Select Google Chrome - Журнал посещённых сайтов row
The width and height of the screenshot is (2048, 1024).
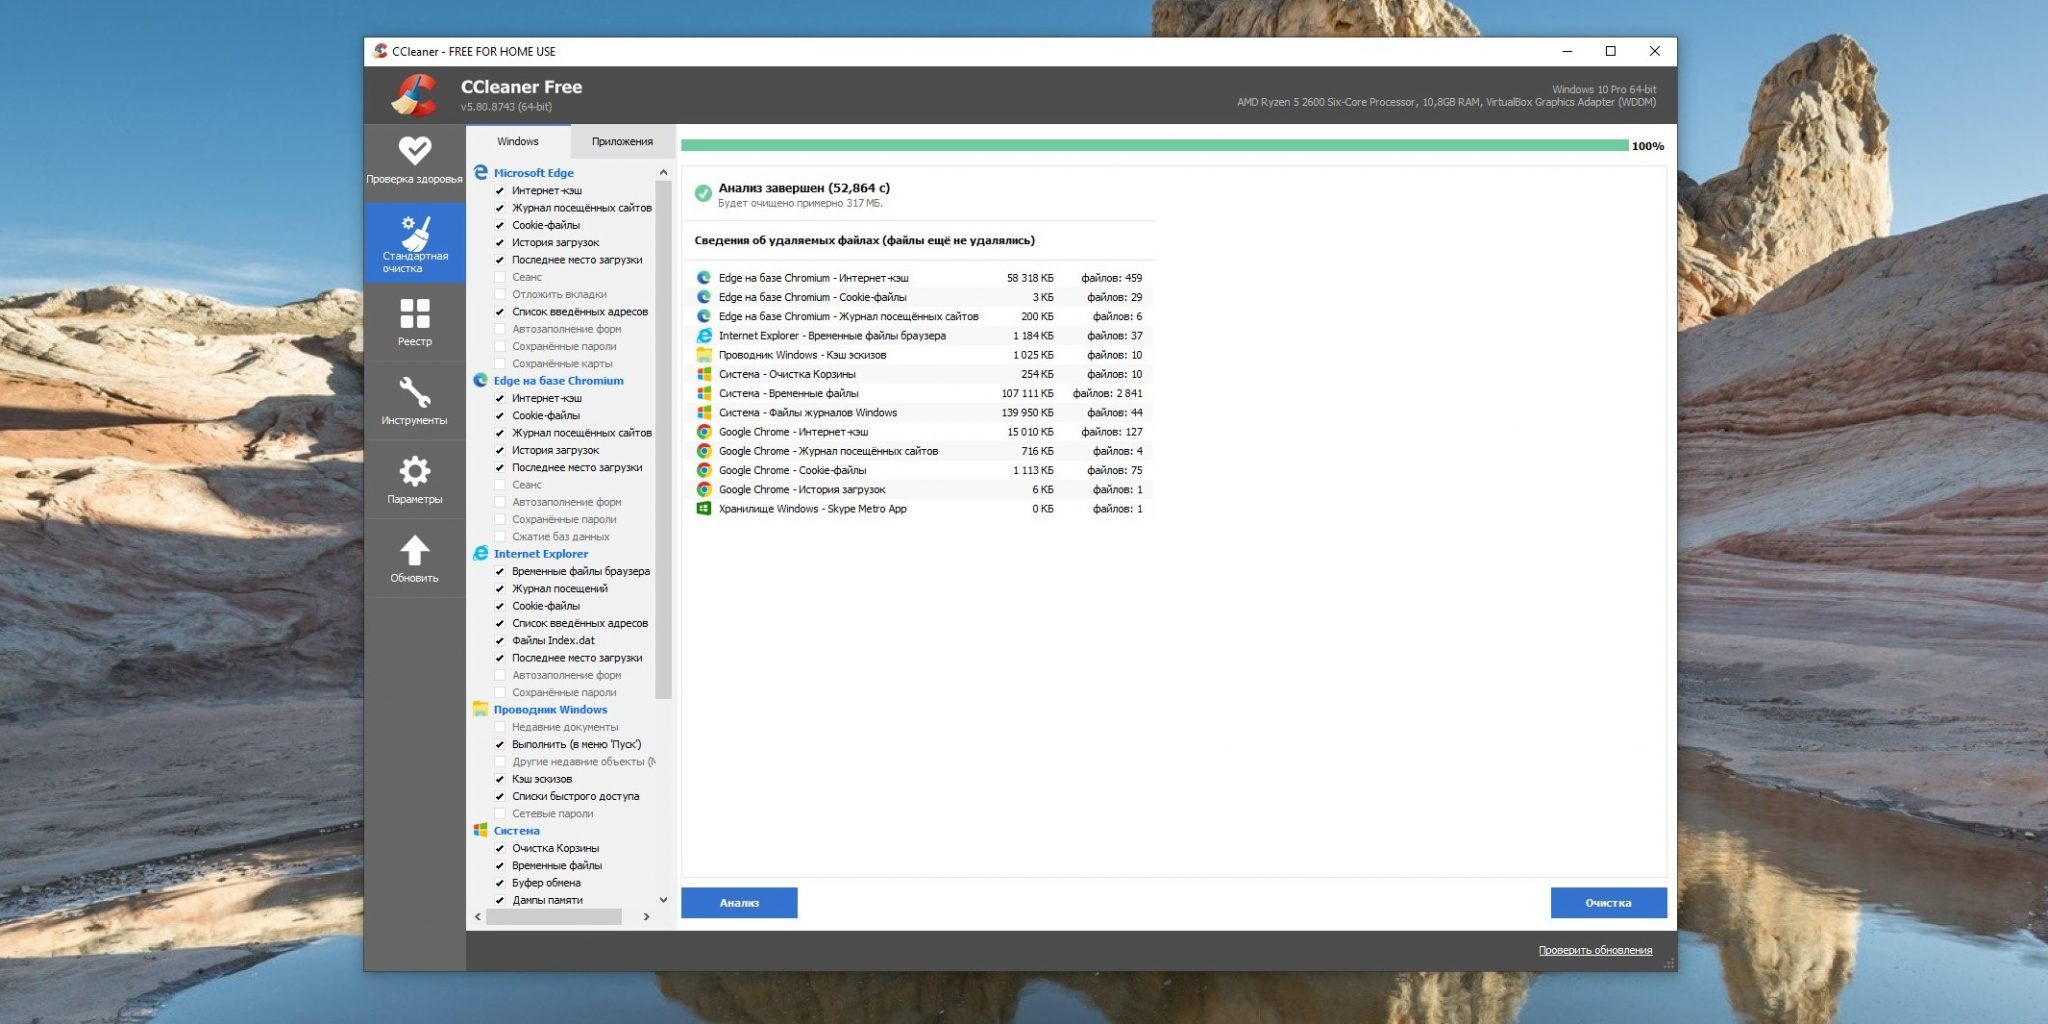[920, 451]
